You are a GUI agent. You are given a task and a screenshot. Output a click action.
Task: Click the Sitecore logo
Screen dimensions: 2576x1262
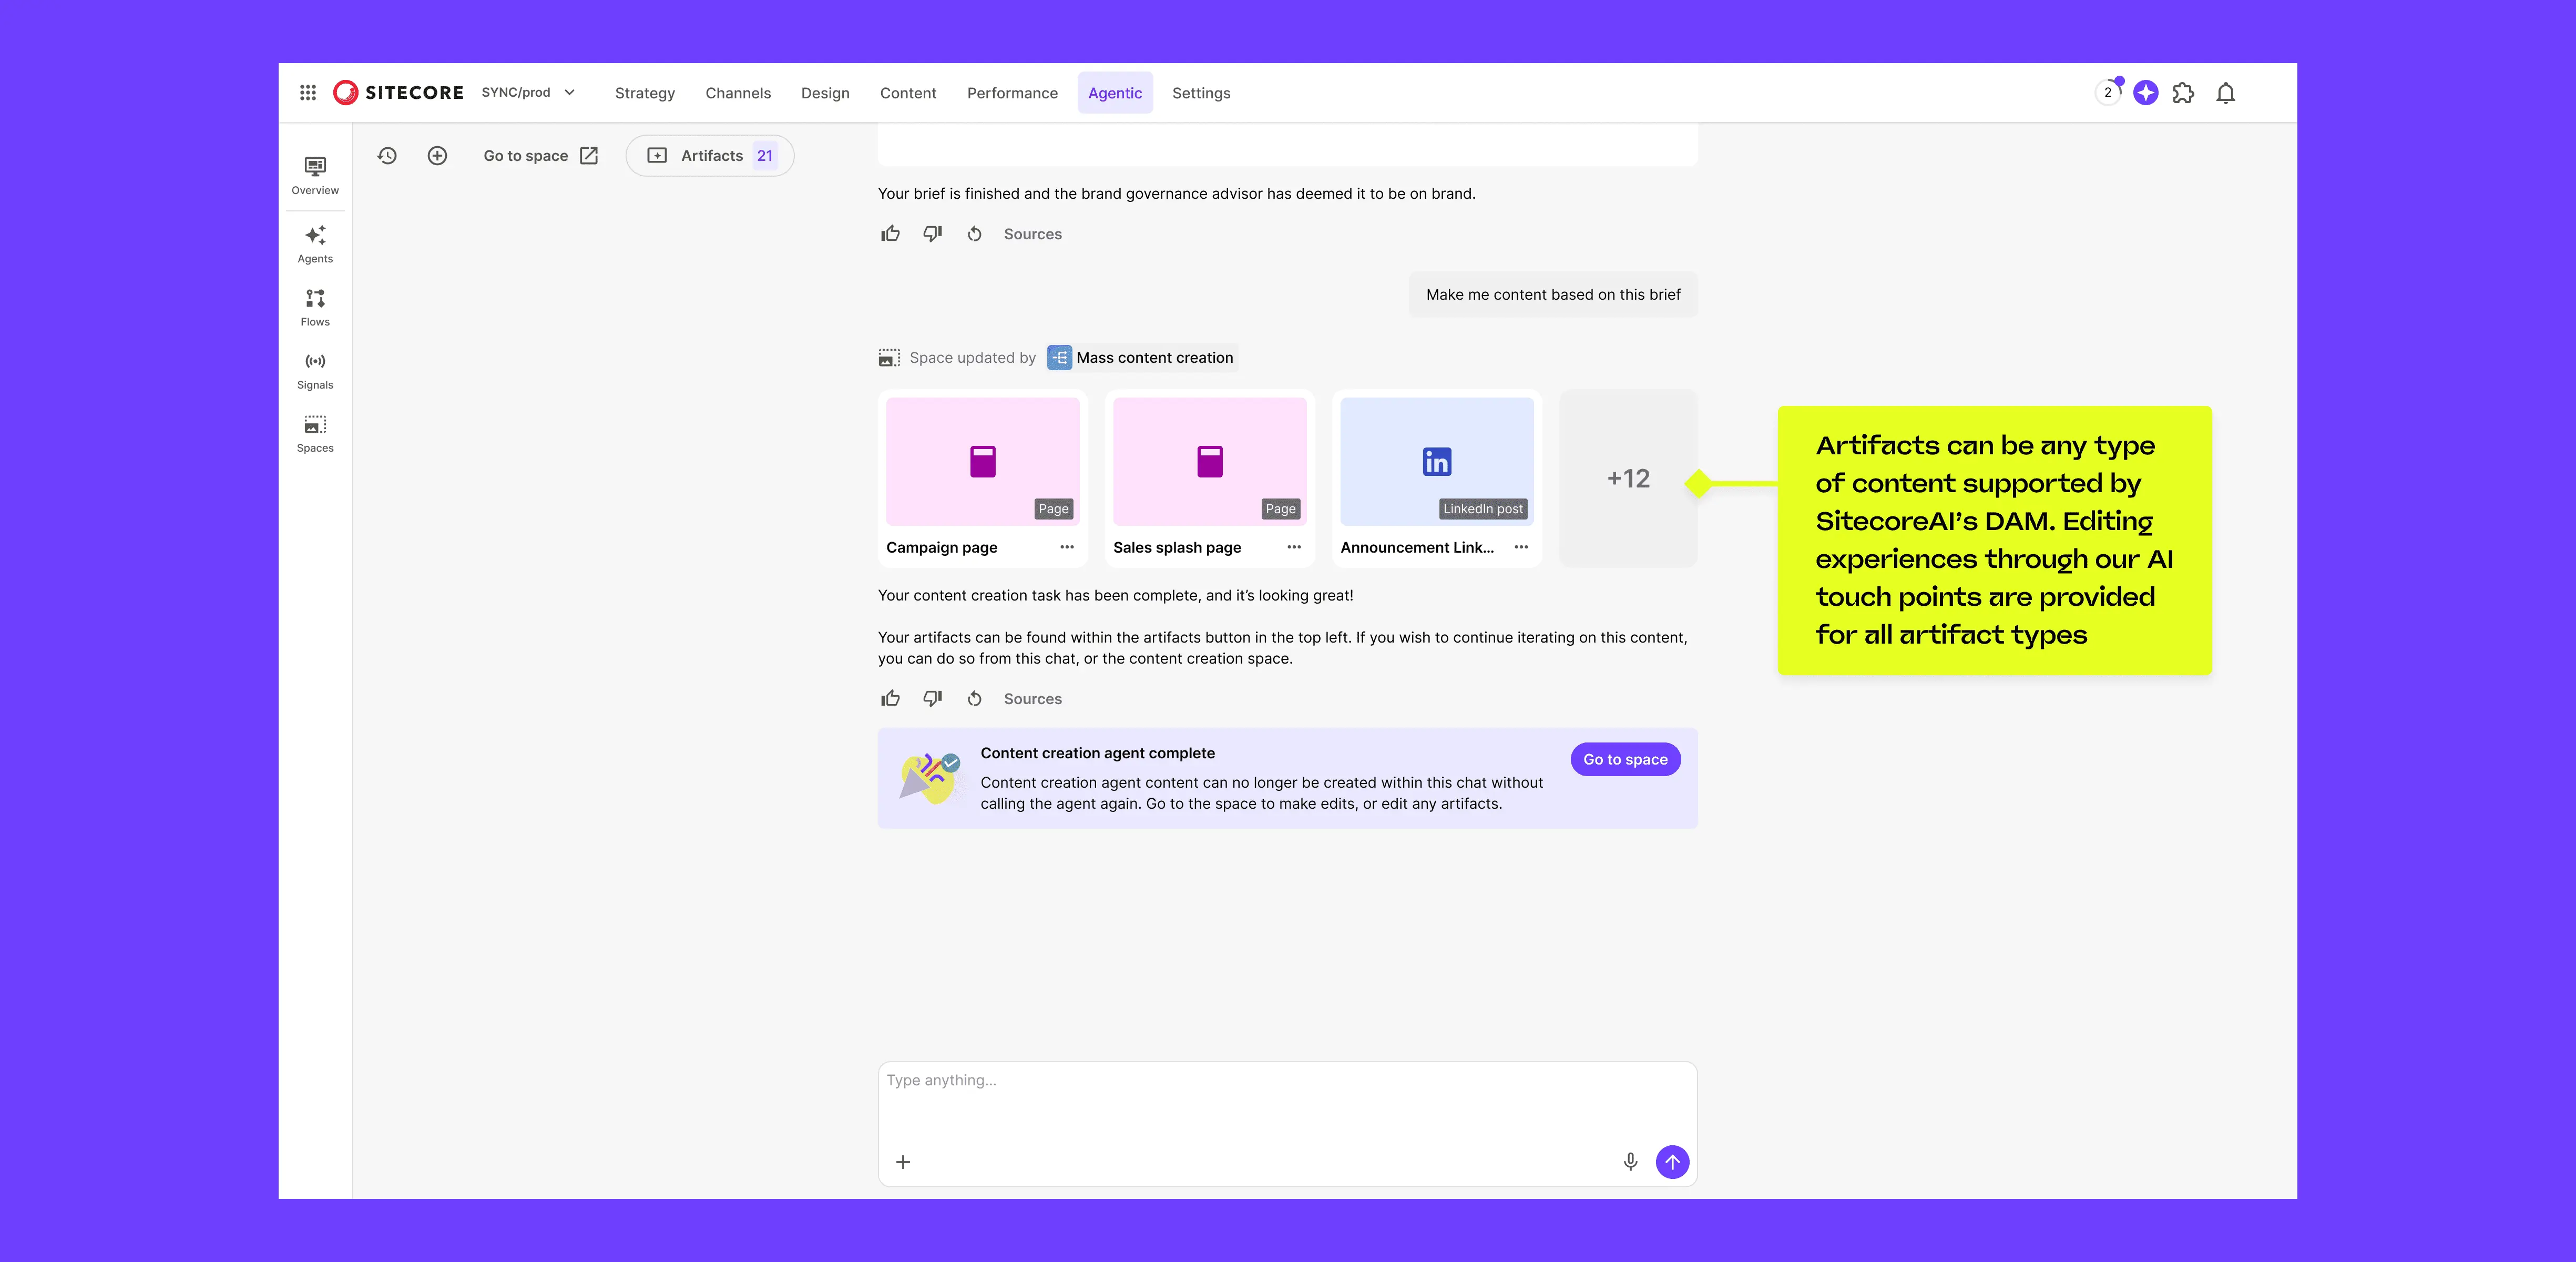398,92
